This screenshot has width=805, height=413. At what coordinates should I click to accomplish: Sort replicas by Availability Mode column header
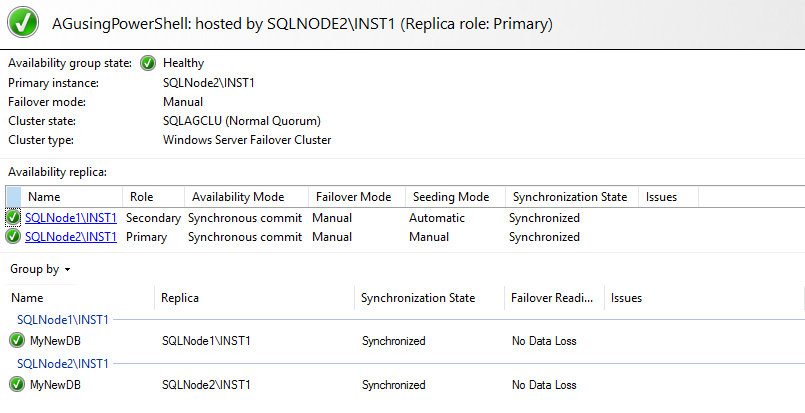click(x=238, y=197)
